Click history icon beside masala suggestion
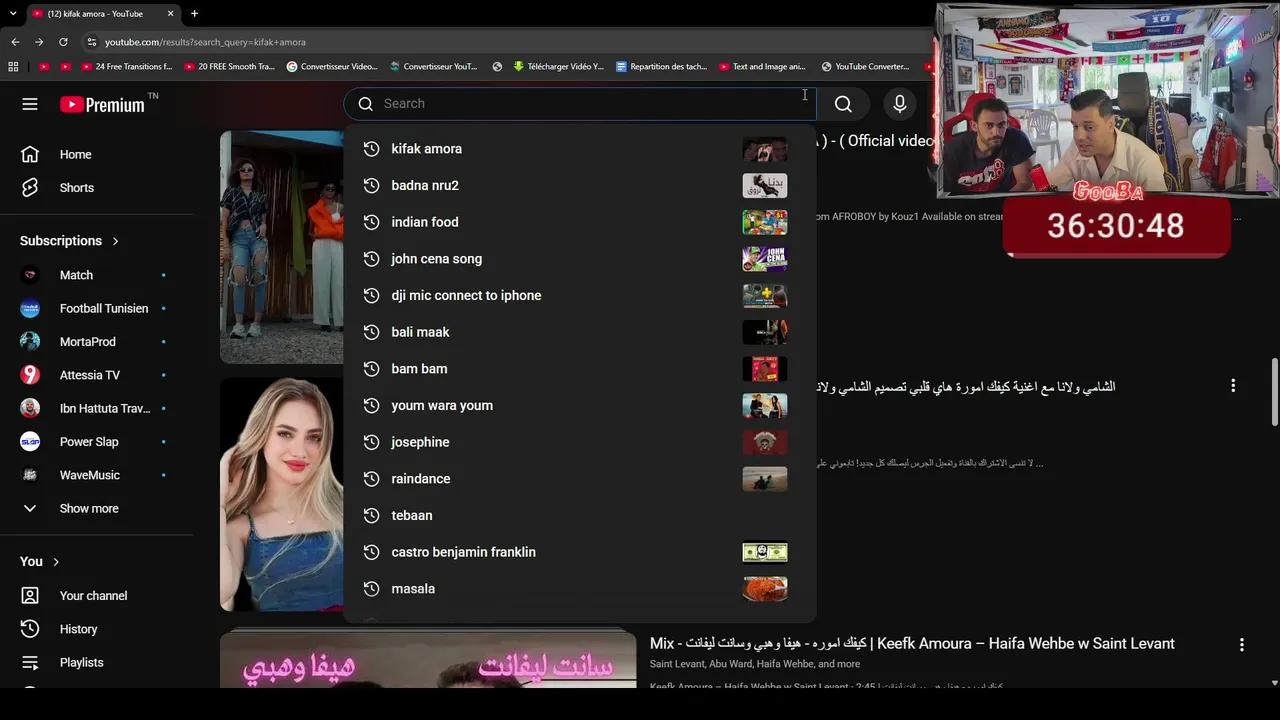Viewport: 1280px width, 720px height. (x=371, y=589)
